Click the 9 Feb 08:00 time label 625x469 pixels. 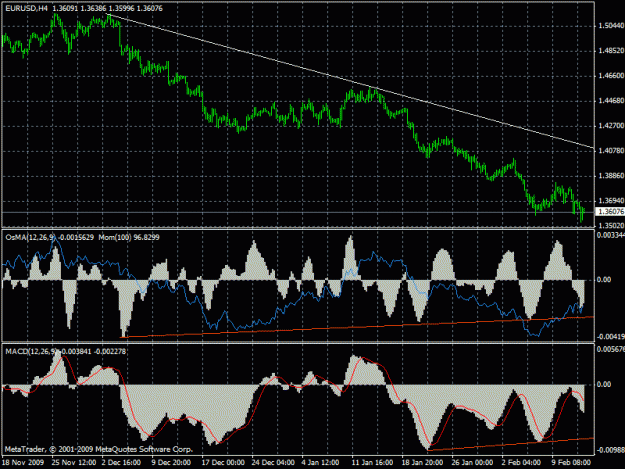(x=571, y=462)
